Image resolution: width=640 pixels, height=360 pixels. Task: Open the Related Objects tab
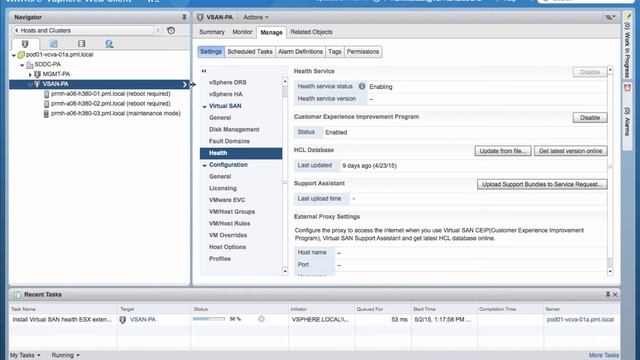[x=311, y=32]
